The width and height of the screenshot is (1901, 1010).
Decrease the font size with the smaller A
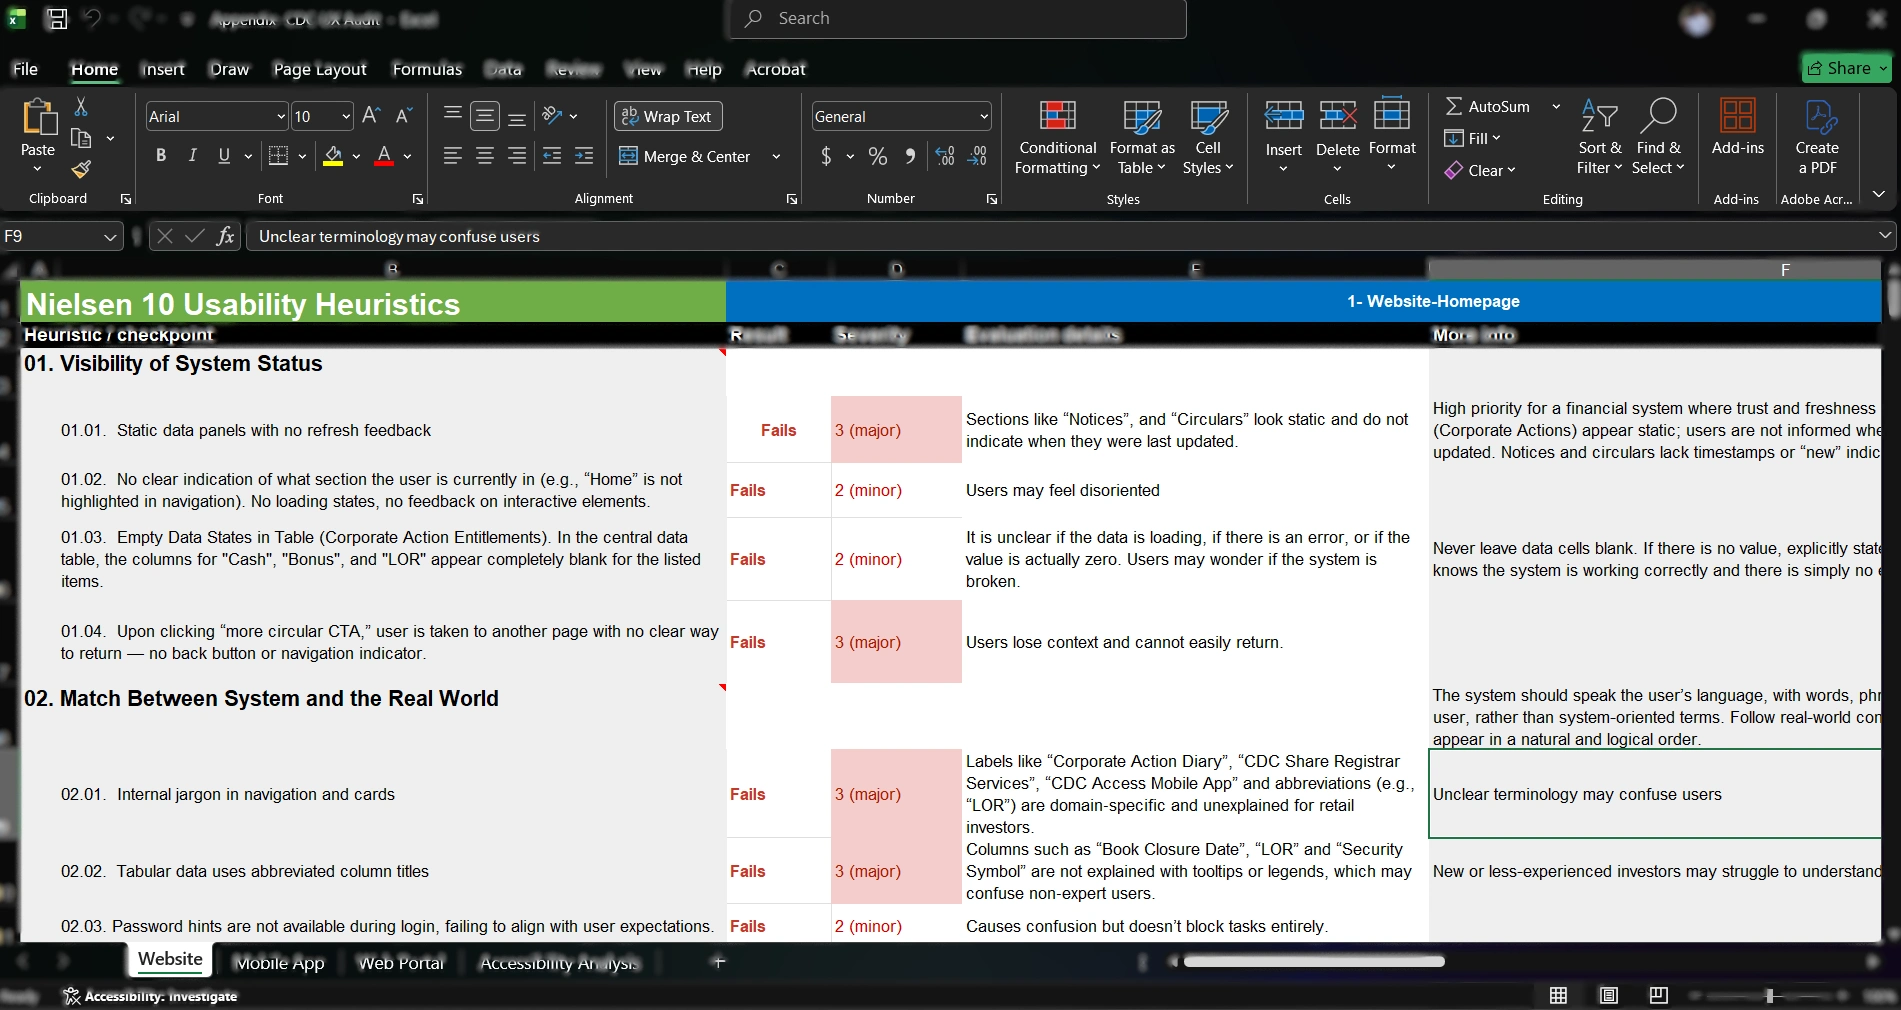pyautogui.click(x=404, y=116)
